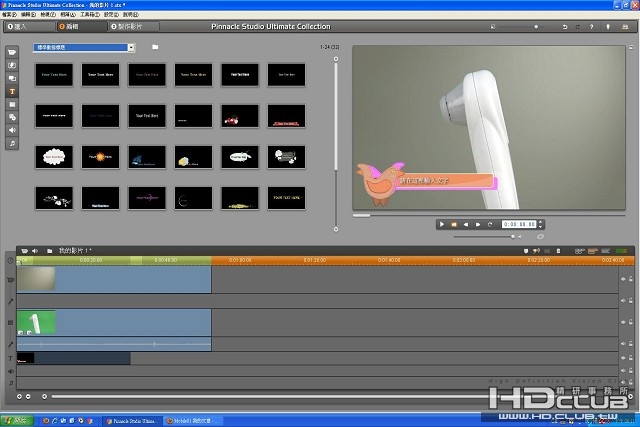The height and width of the screenshot is (427, 640).
Task: Switch to storyboard view icon
Action: click(580, 251)
